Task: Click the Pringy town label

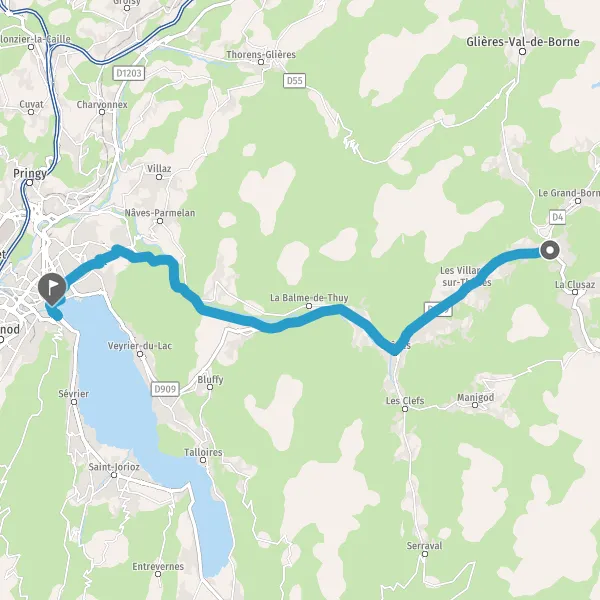Action: pyautogui.click(x=30, y=174)
